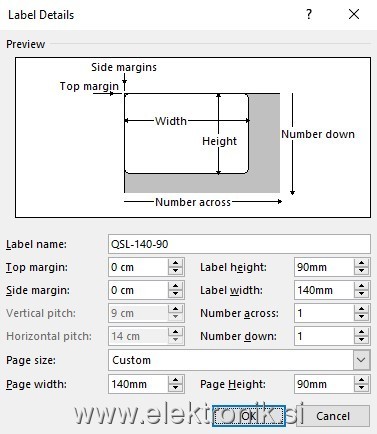Increase Page width using up spinner
The height and width of the screenshot is (434, 377).
point(176,380)
